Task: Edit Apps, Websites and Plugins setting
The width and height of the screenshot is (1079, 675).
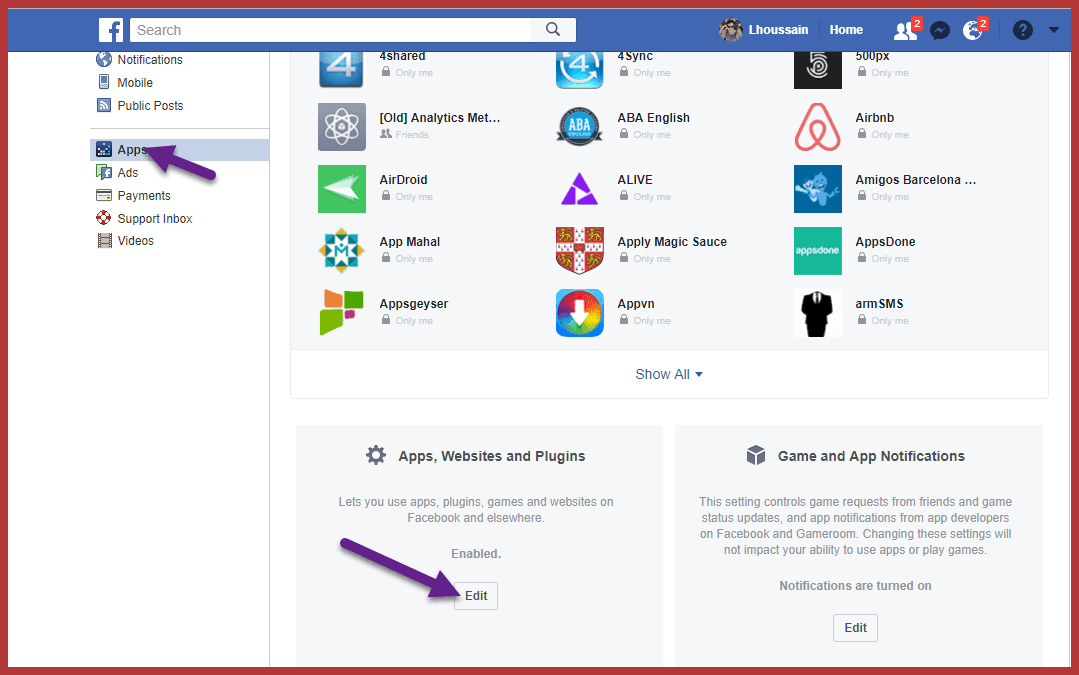Action: pos(476,596)
